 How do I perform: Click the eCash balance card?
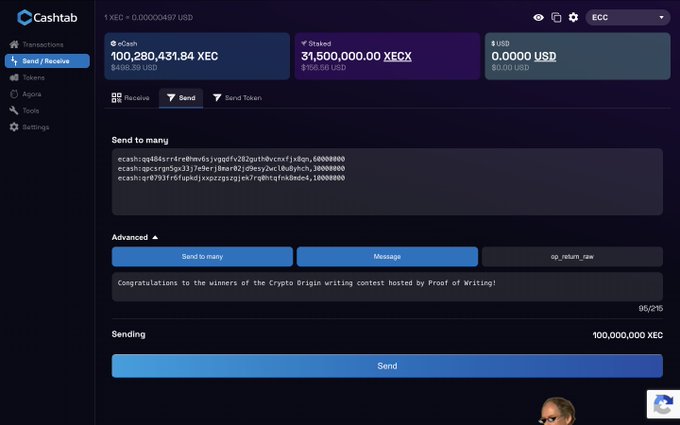coord(197,56)
